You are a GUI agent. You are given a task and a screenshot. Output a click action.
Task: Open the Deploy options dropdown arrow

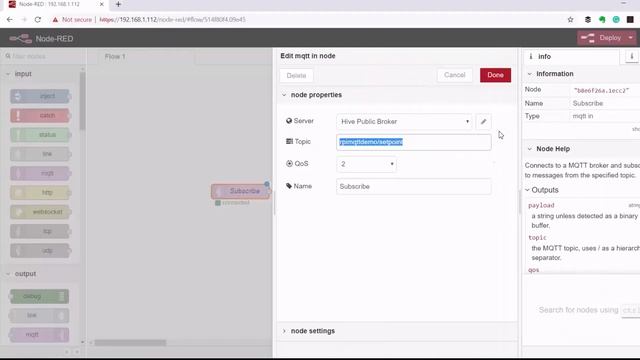631,38
